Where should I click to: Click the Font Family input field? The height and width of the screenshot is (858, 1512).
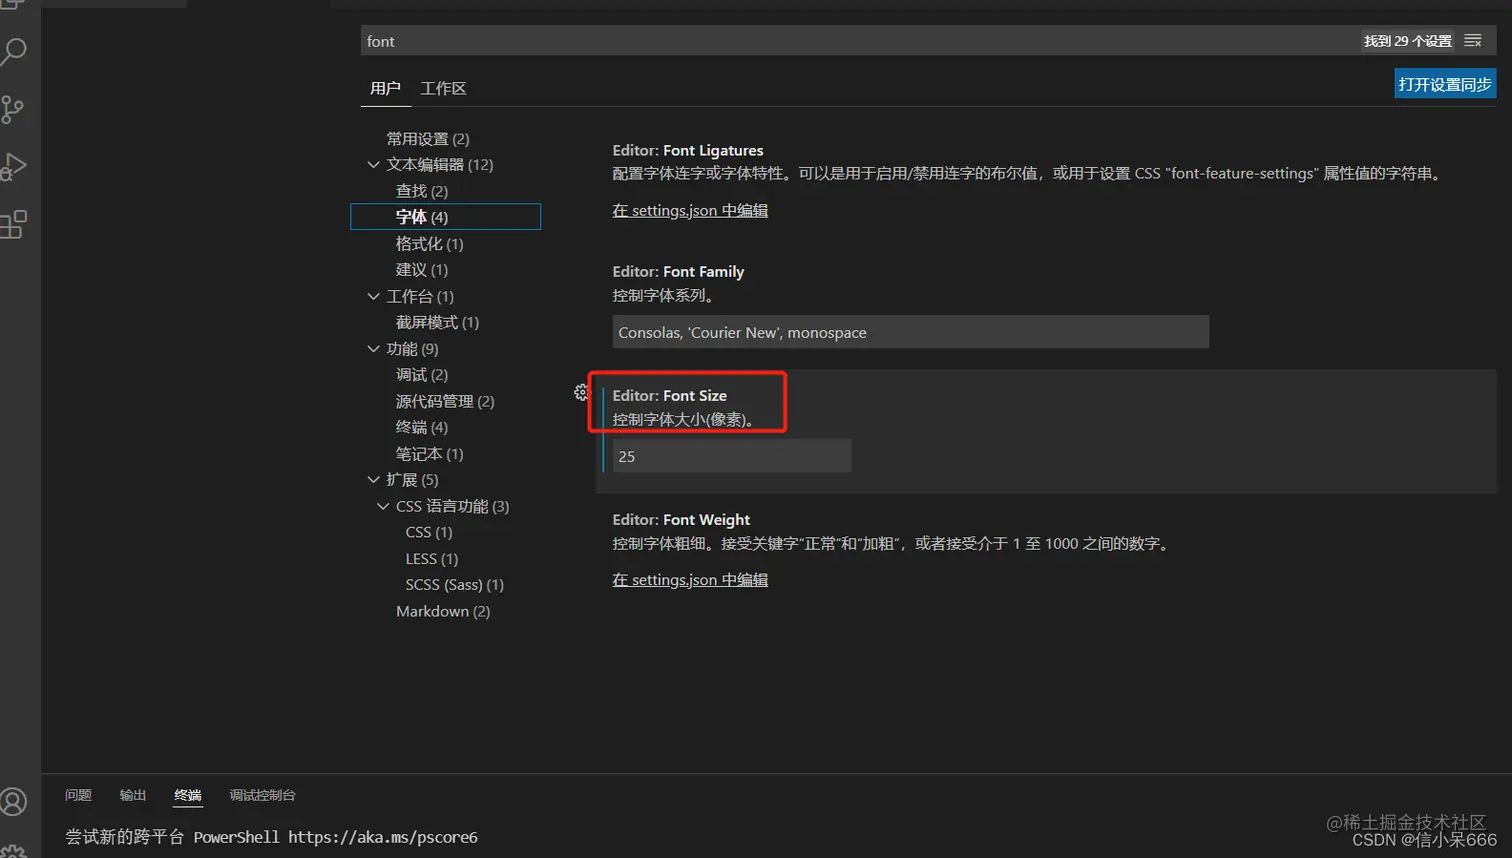pyautogui.click(x=911, y=332)
